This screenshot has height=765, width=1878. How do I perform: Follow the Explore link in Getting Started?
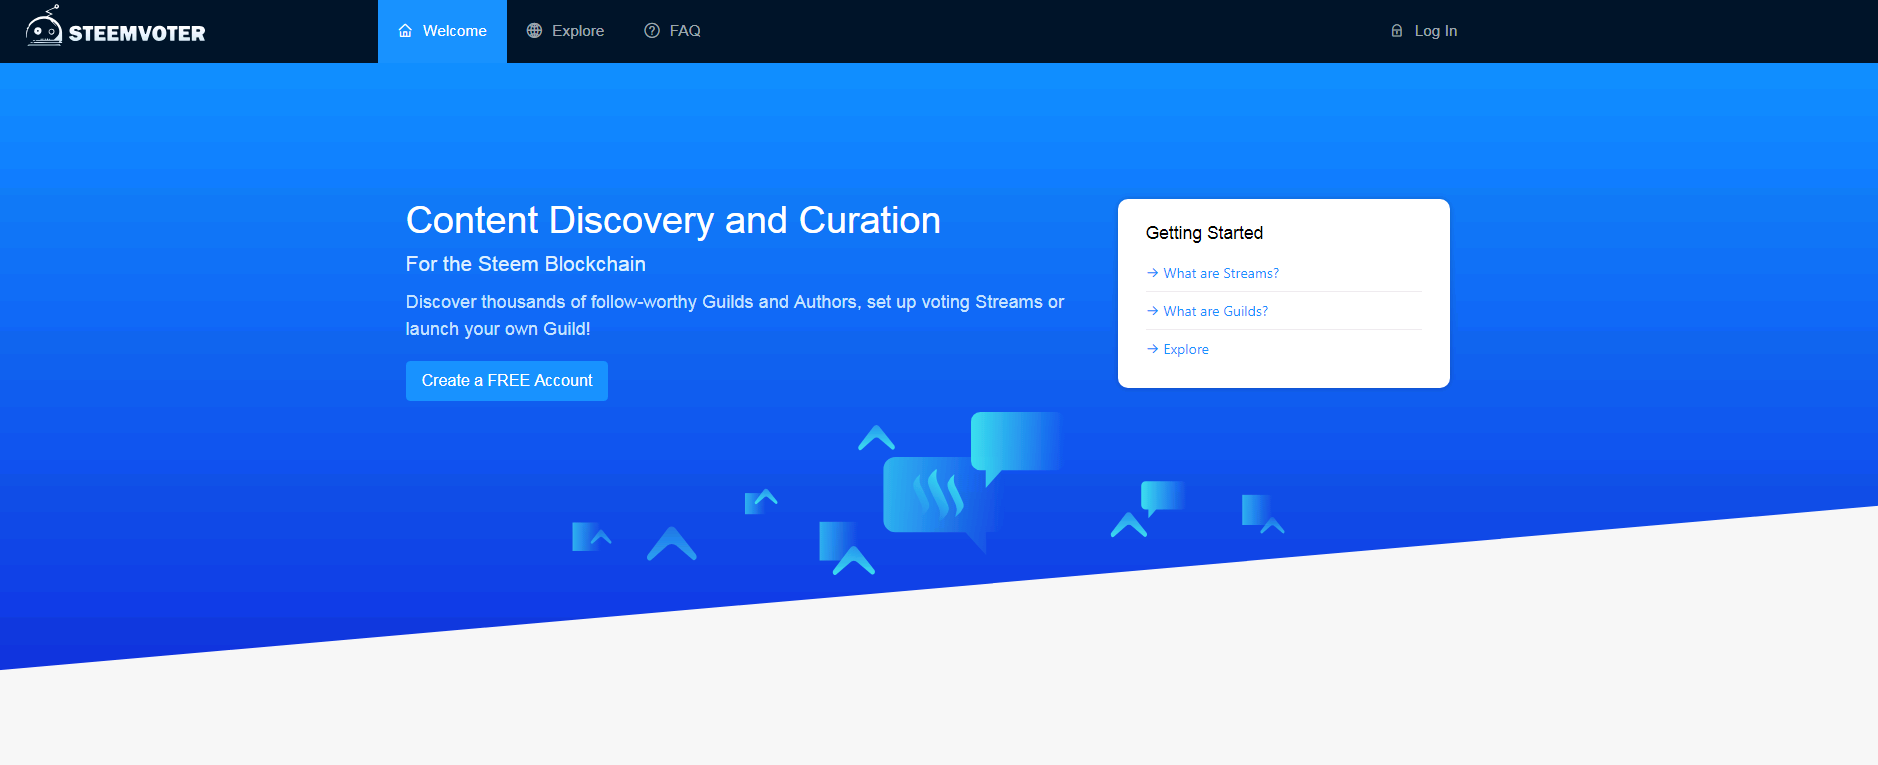[1186, 349]
